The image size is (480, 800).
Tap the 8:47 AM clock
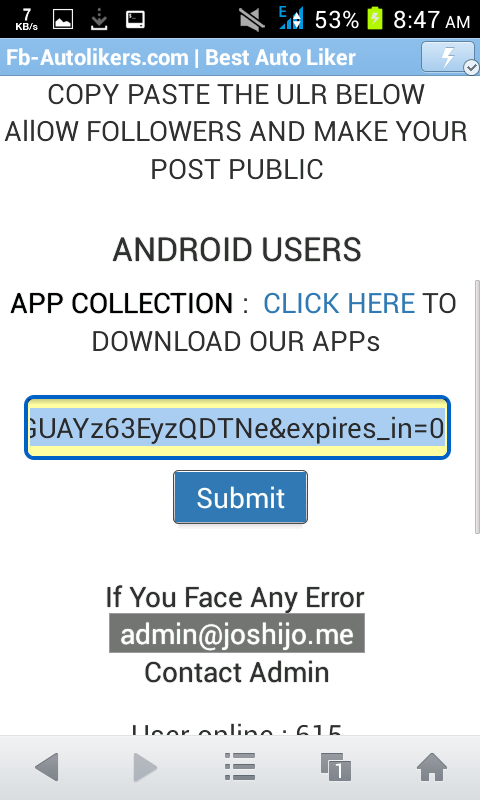(x=432, y=20)
